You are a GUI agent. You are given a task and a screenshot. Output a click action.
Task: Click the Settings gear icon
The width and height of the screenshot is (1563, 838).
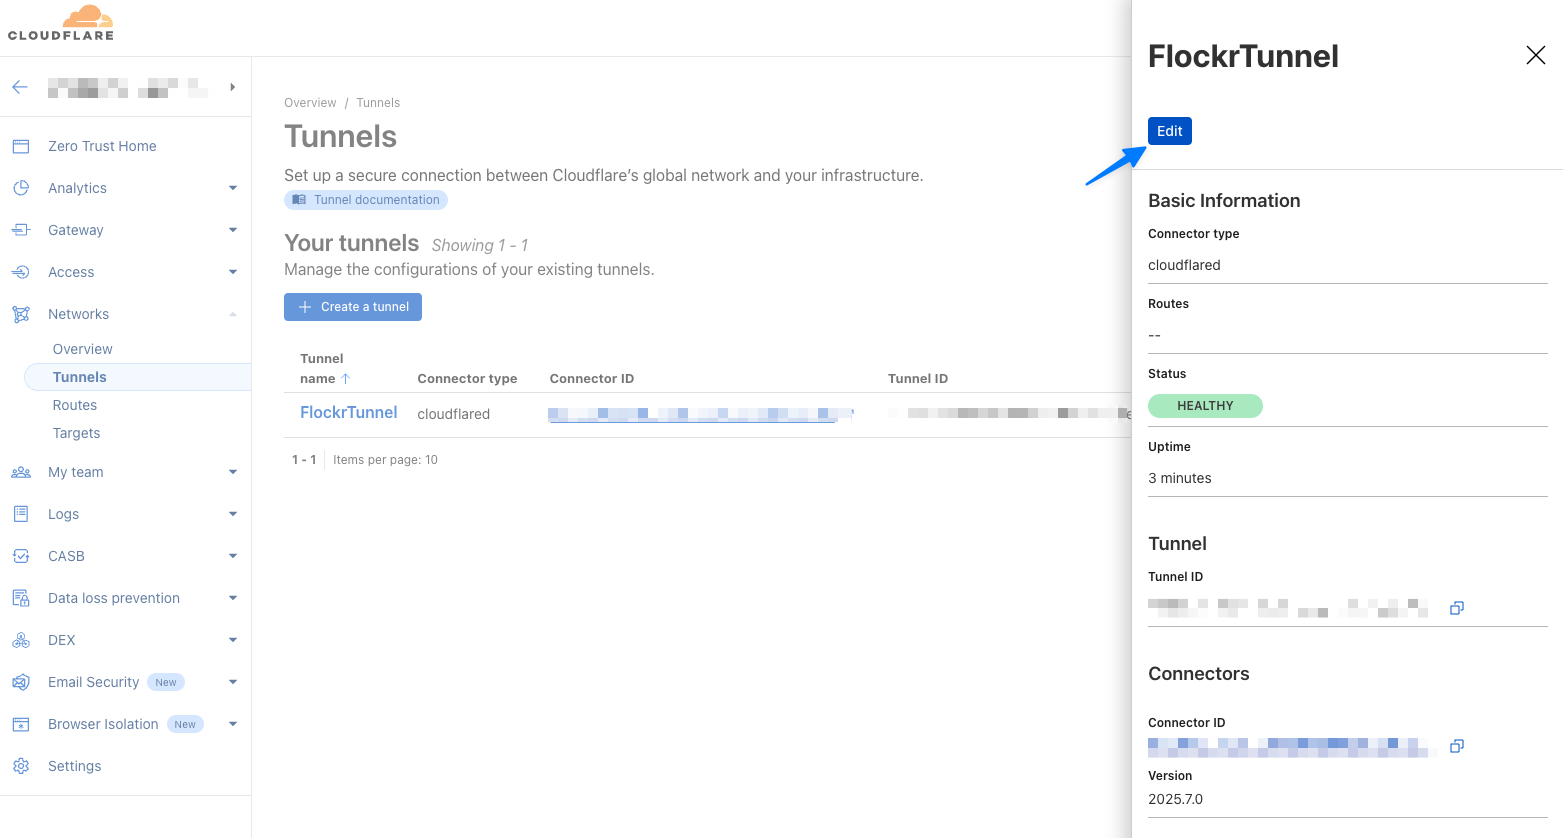(x=21, y=766)
